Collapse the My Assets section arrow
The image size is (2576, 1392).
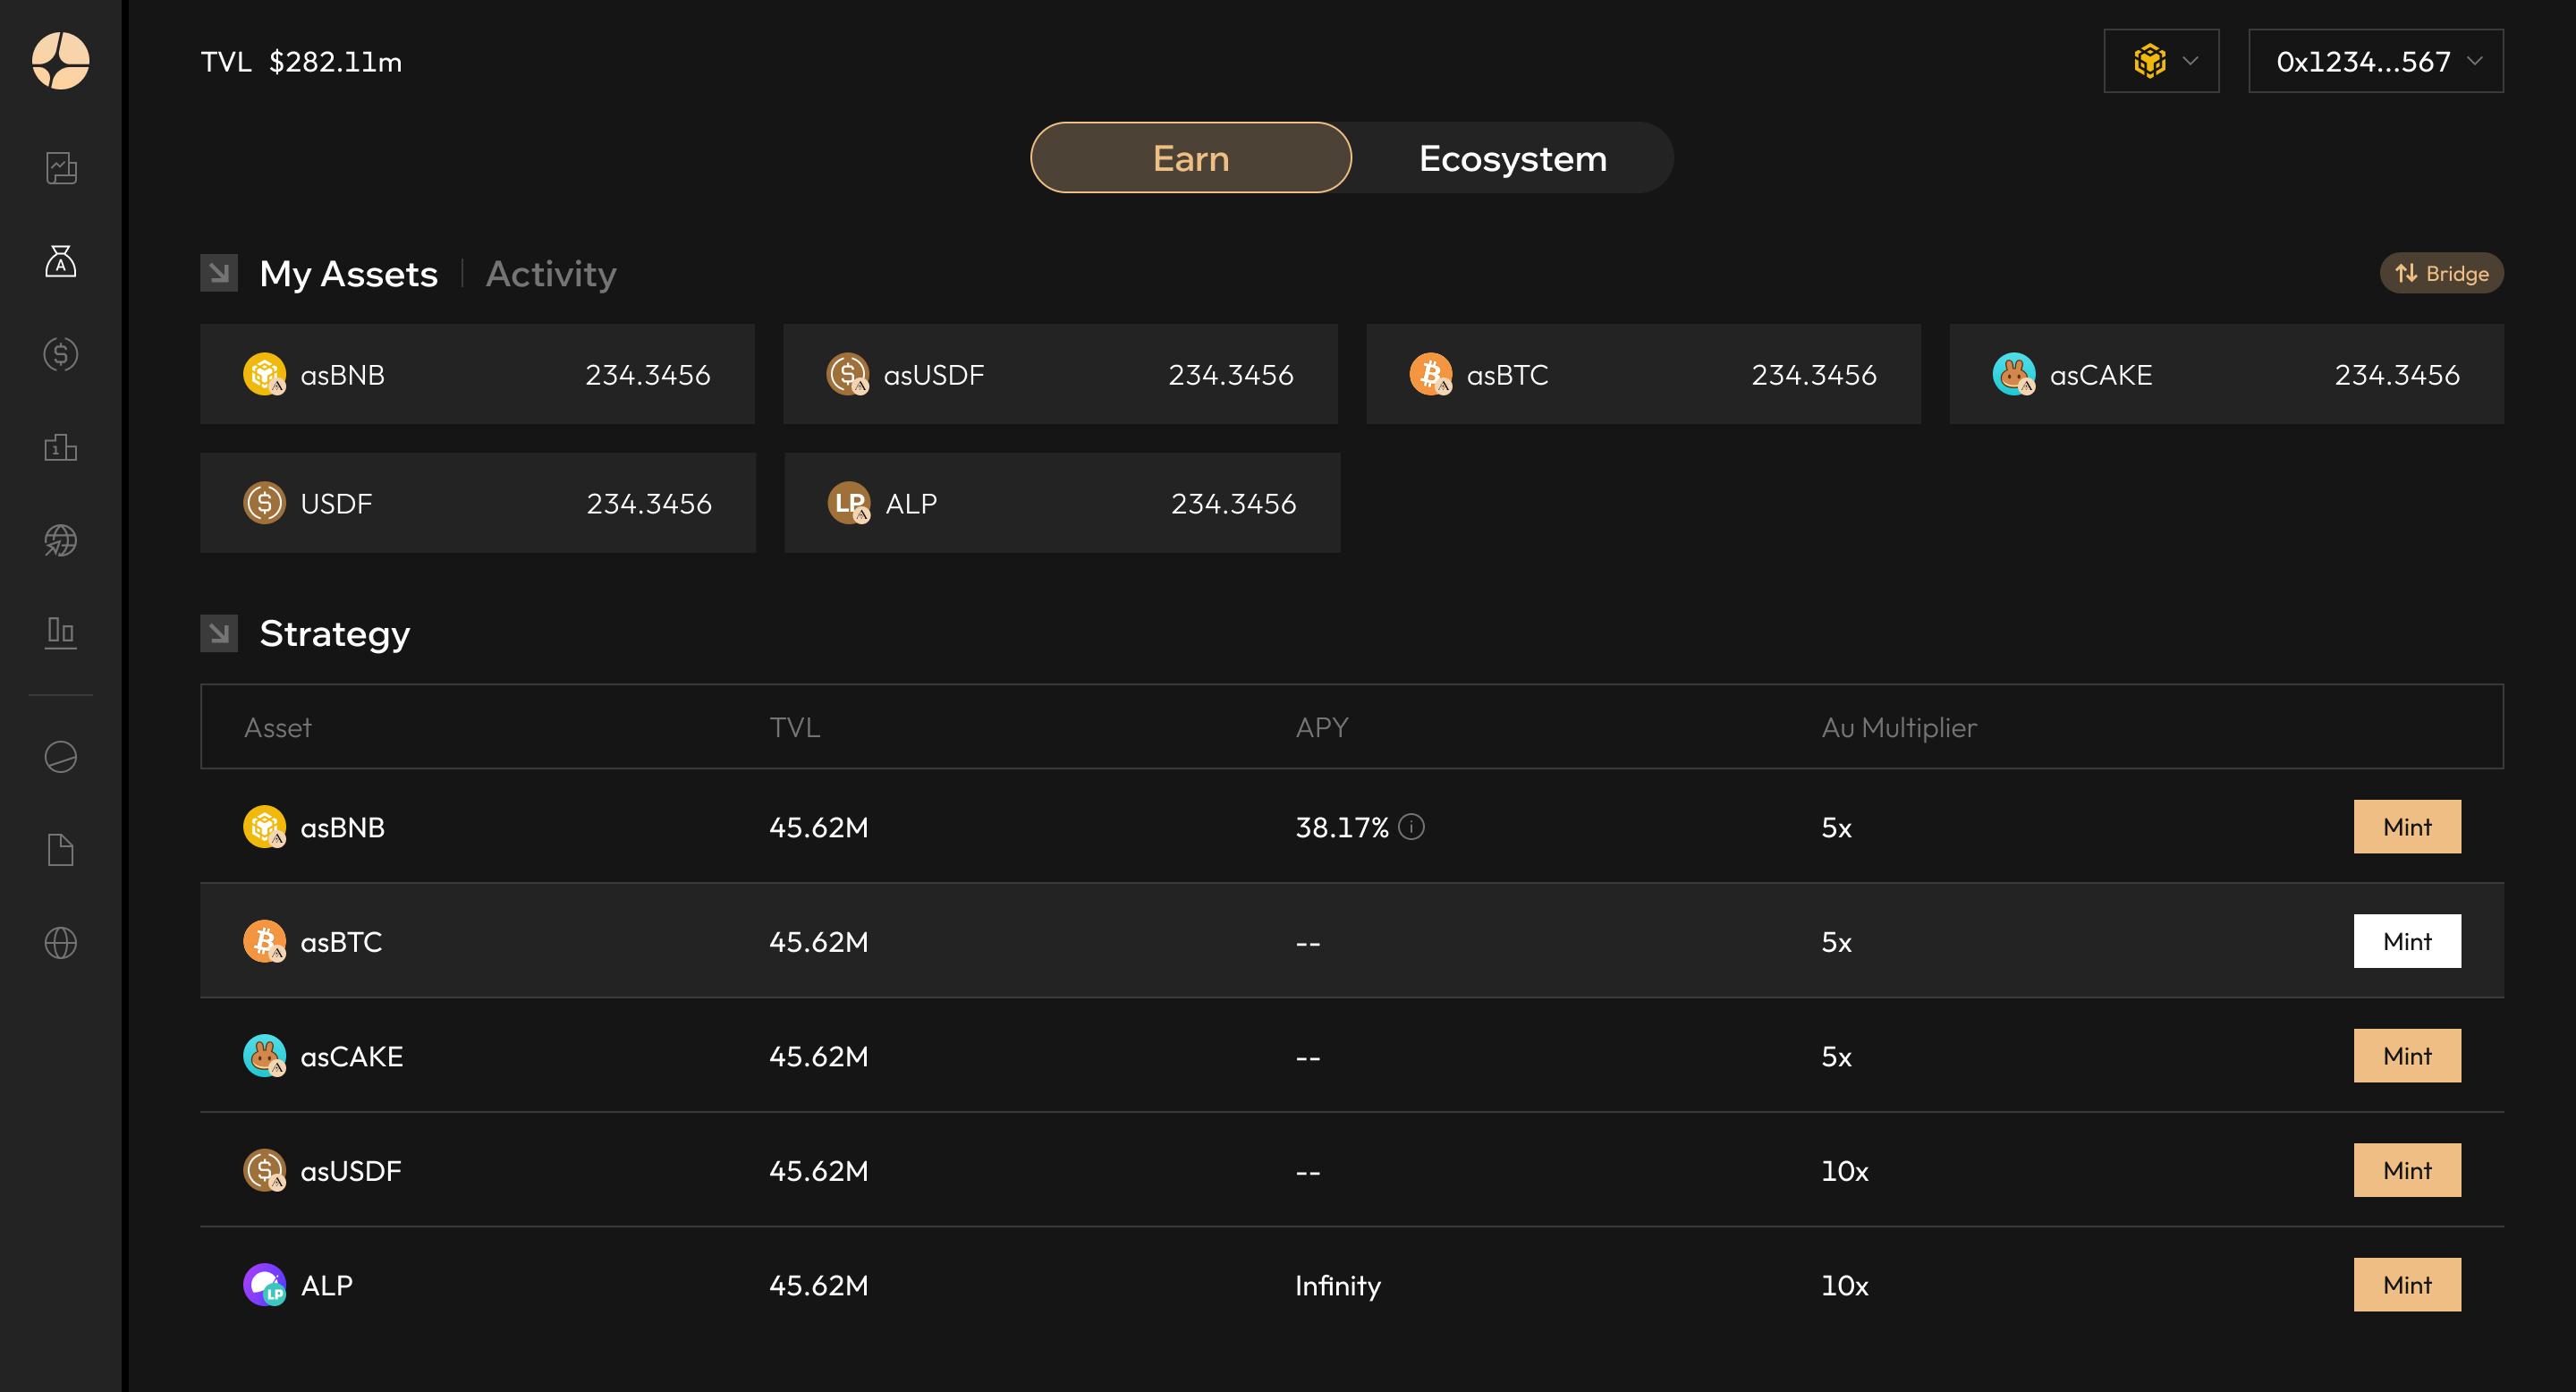coord(219,272)
